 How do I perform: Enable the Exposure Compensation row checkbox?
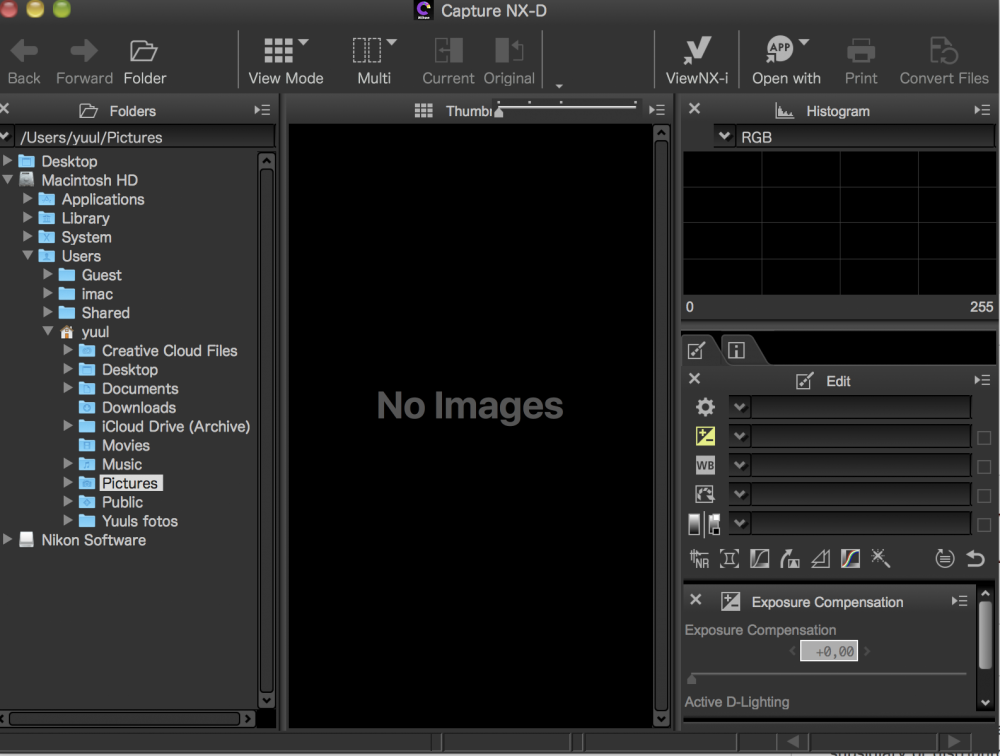pos(983,438)
